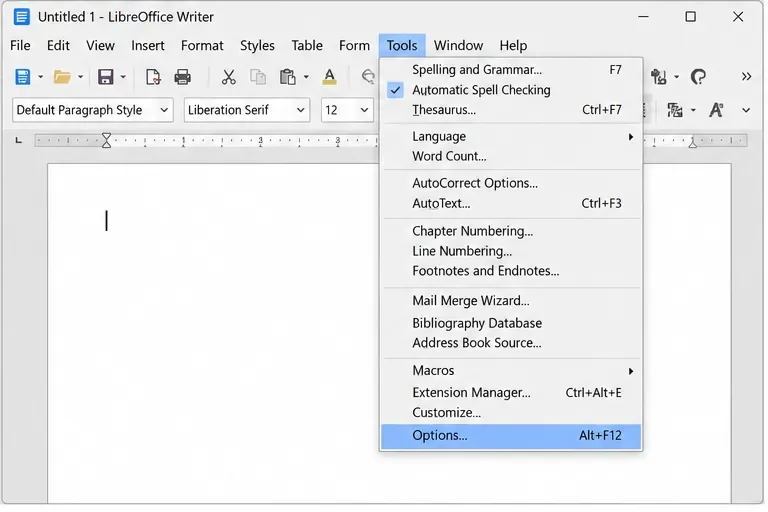Viewport: 768px width, 512px height.
Task: Open the Insert menu
Action: [x=147, y=46]
